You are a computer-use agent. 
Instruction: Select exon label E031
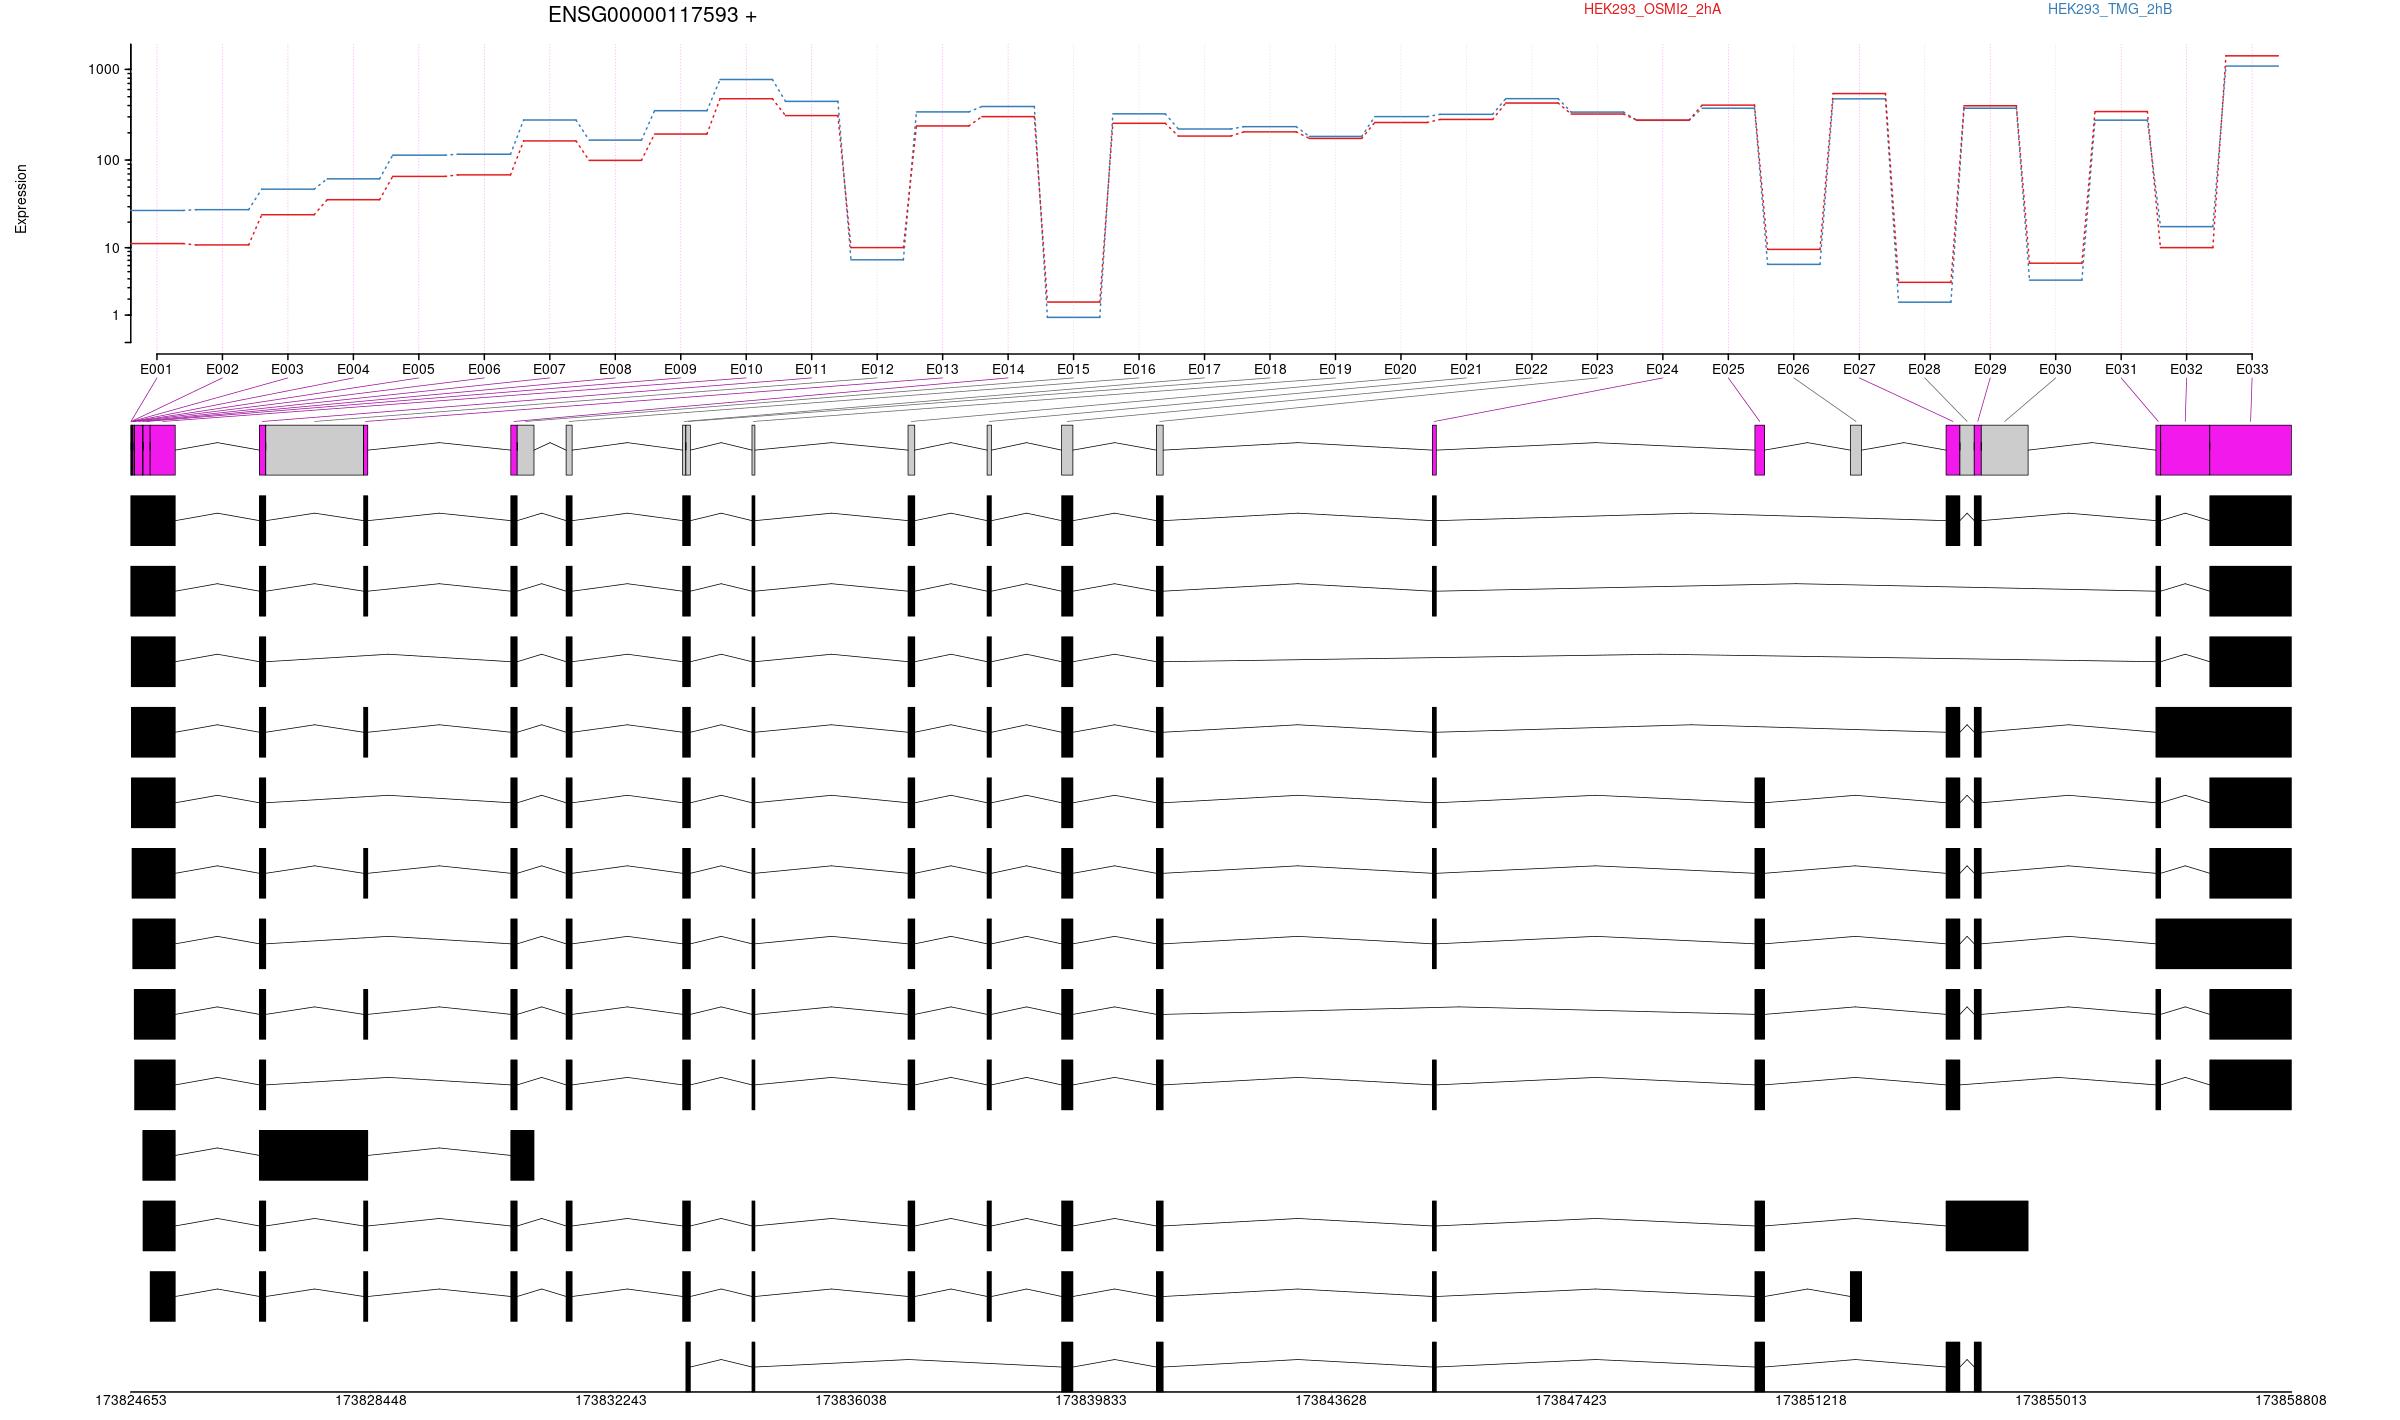pos(2121,369)
